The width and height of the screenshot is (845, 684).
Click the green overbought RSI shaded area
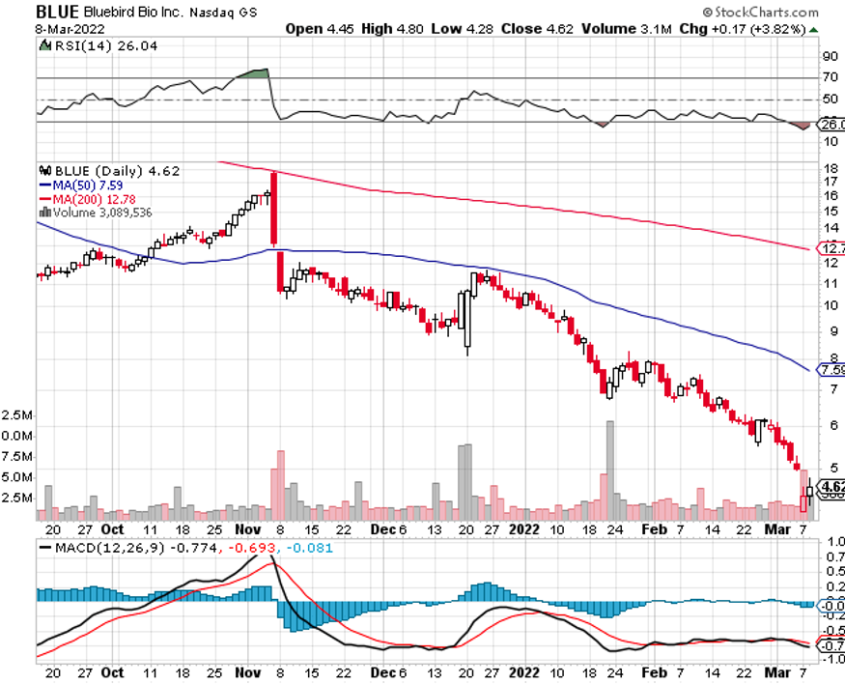(256, 73)
